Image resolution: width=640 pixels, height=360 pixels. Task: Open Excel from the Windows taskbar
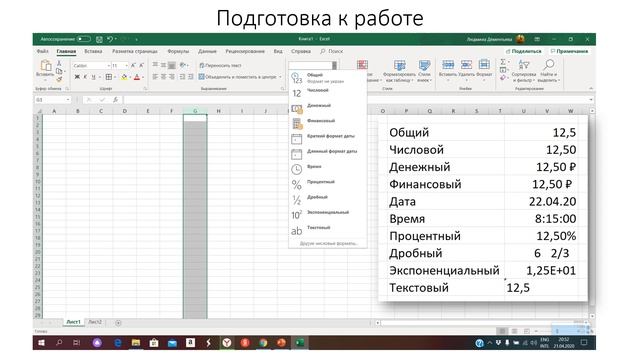(300, 343)
